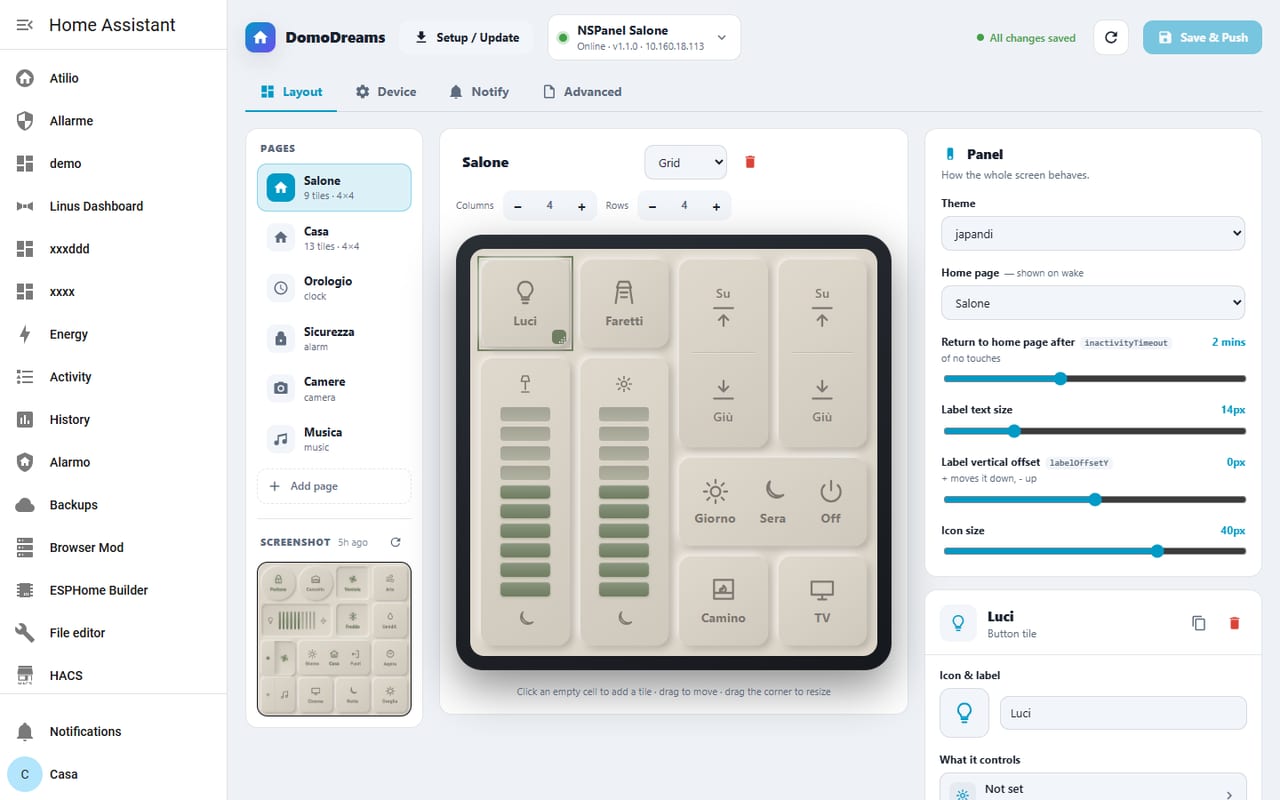Click the DomoDreams home logo icon

pos(260,37)
